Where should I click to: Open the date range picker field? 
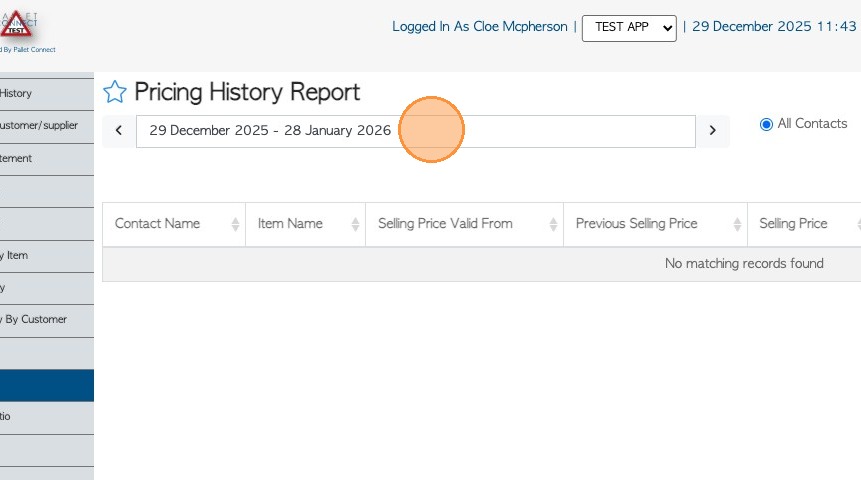[x=415, y=131]
